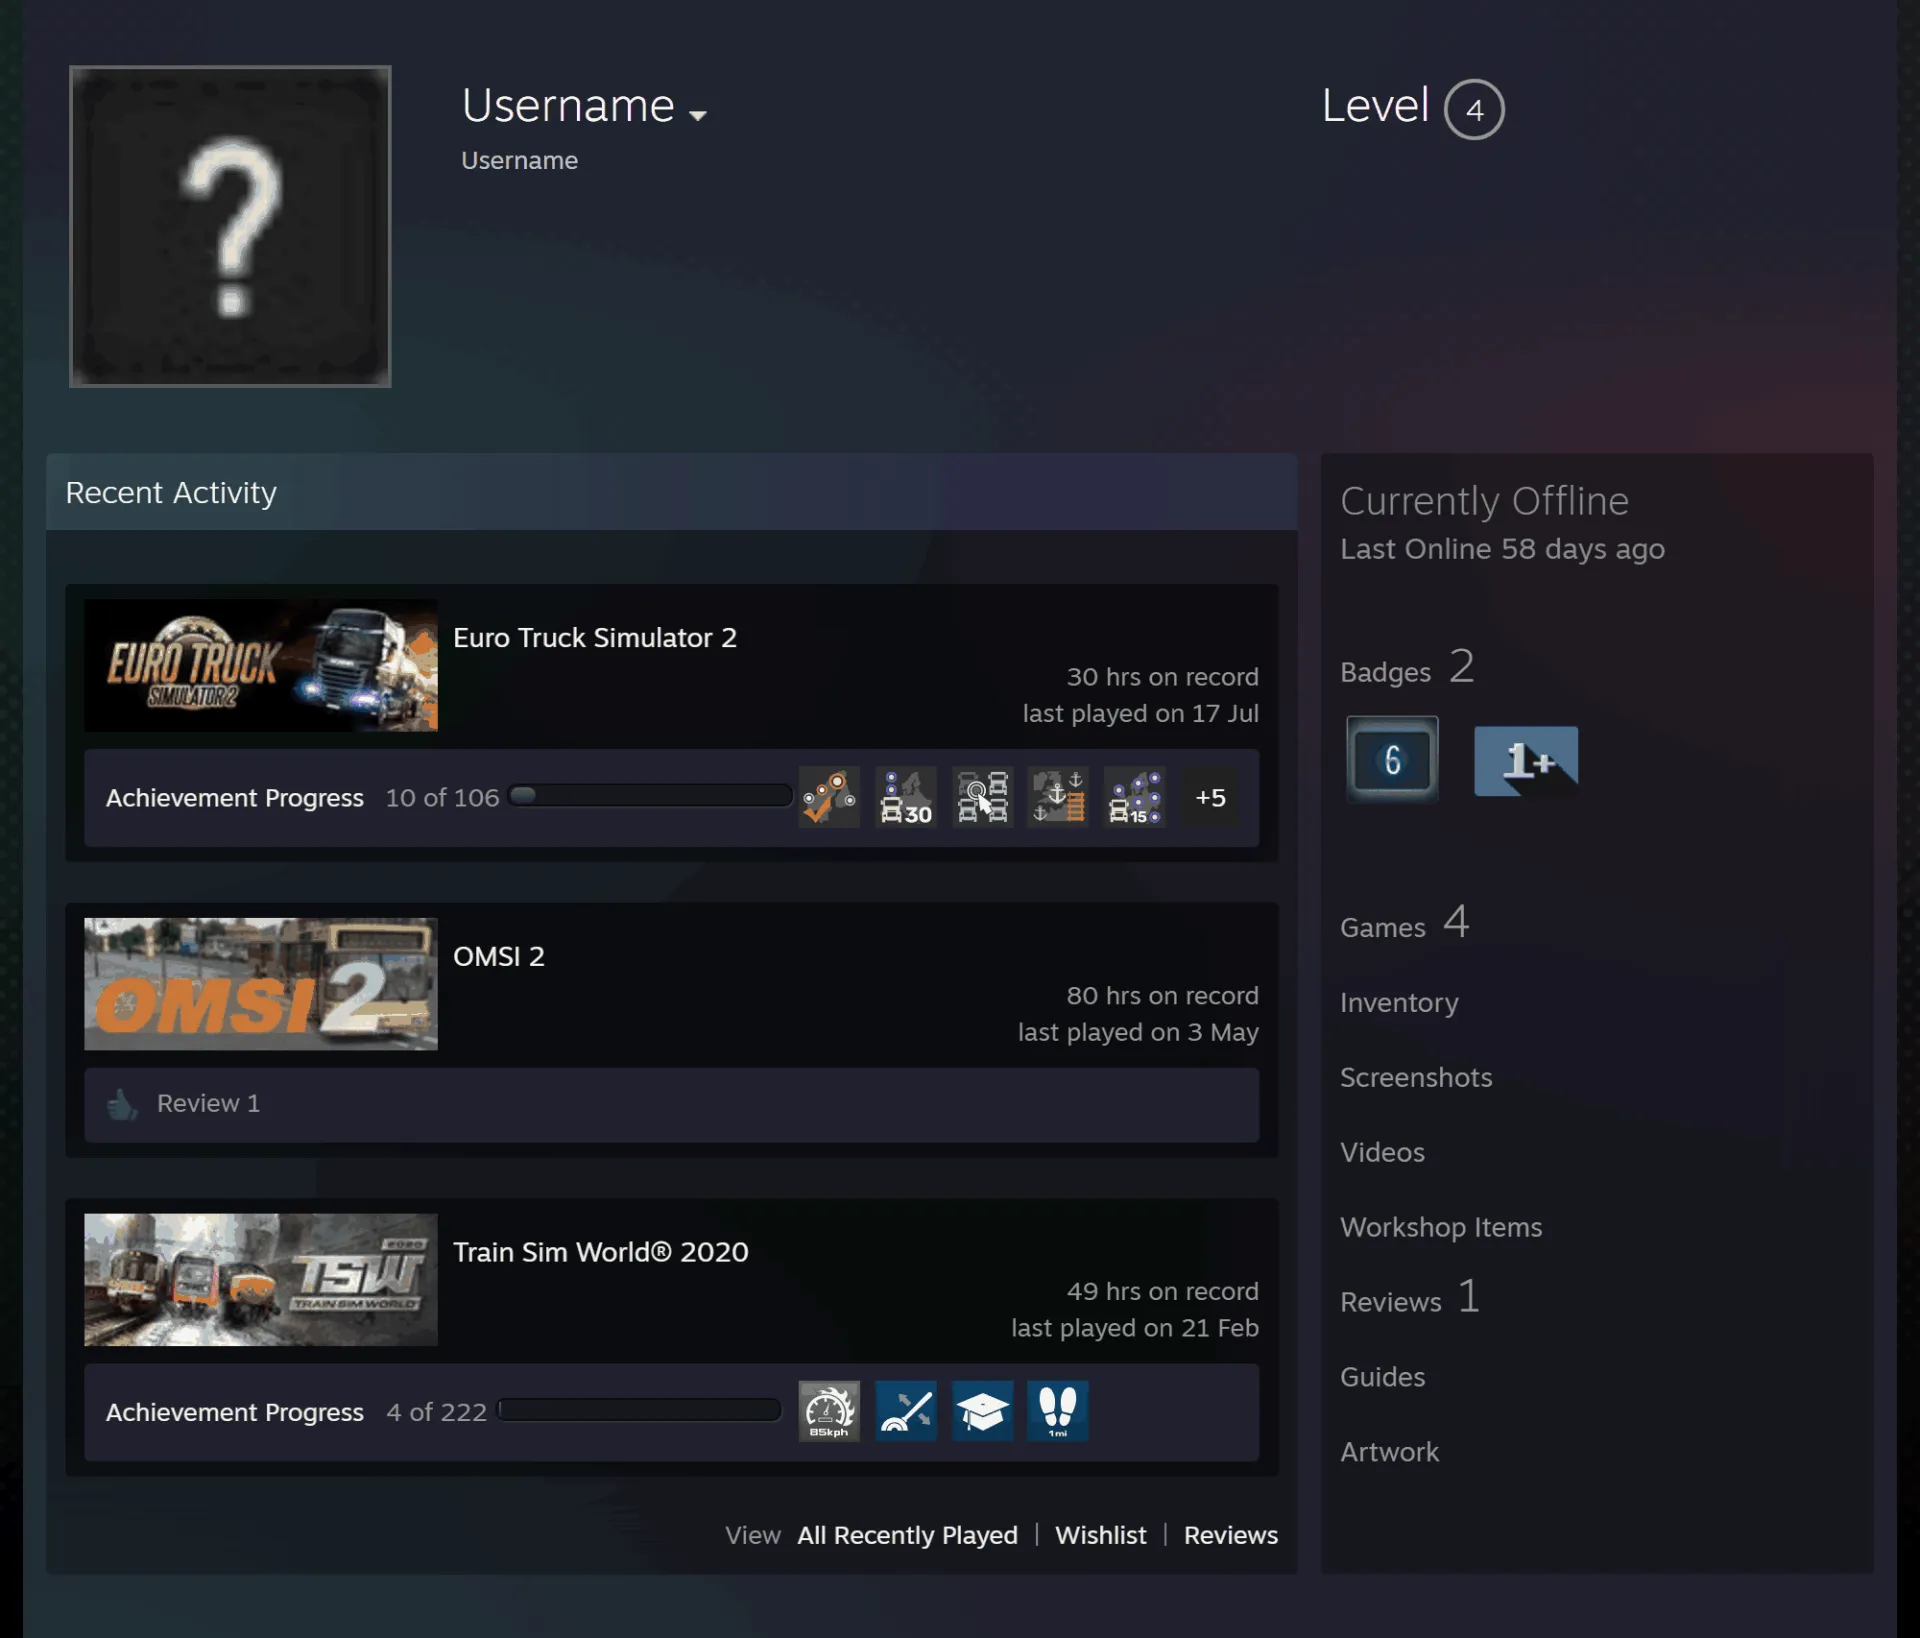Select the anchor port achievement icon
Image resolution: width=1920 pixels, height=1638 pixels.
pos(1058,798)
